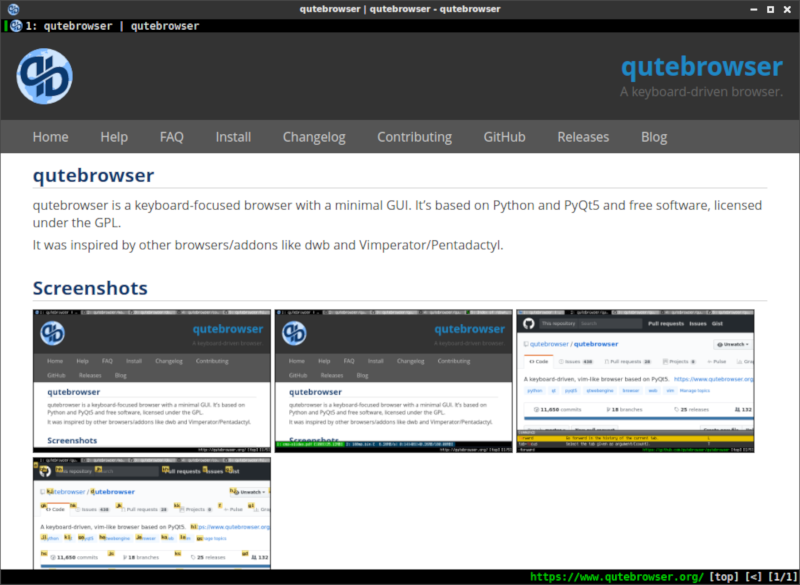Click the first qutebrowser screenshot thumbnail
This screenshot has width=800, height=585.
150,380
